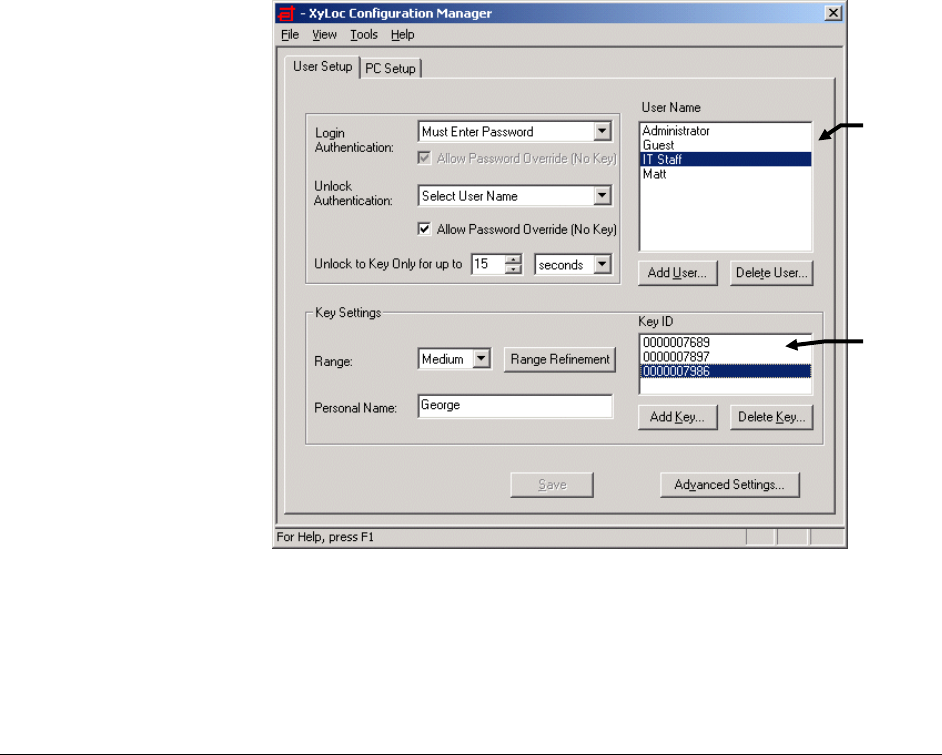Select IT Staff in User Name list
The width and height of the screenshot is (942, 755).
coord(726,159)
